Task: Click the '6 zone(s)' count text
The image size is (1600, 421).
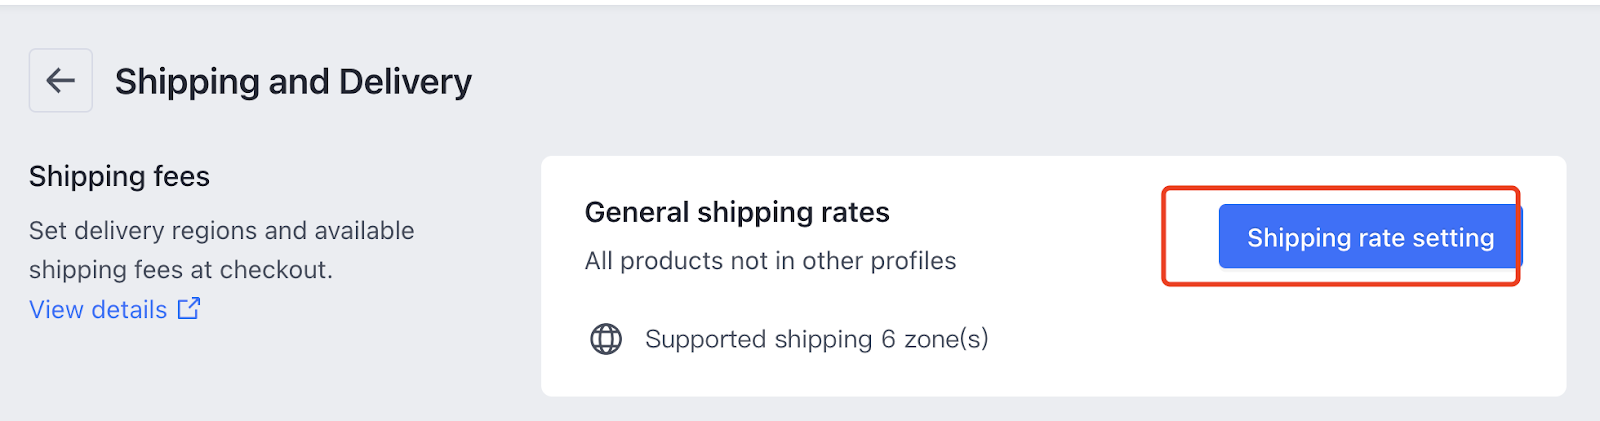Action: click(x=935, y=339)
